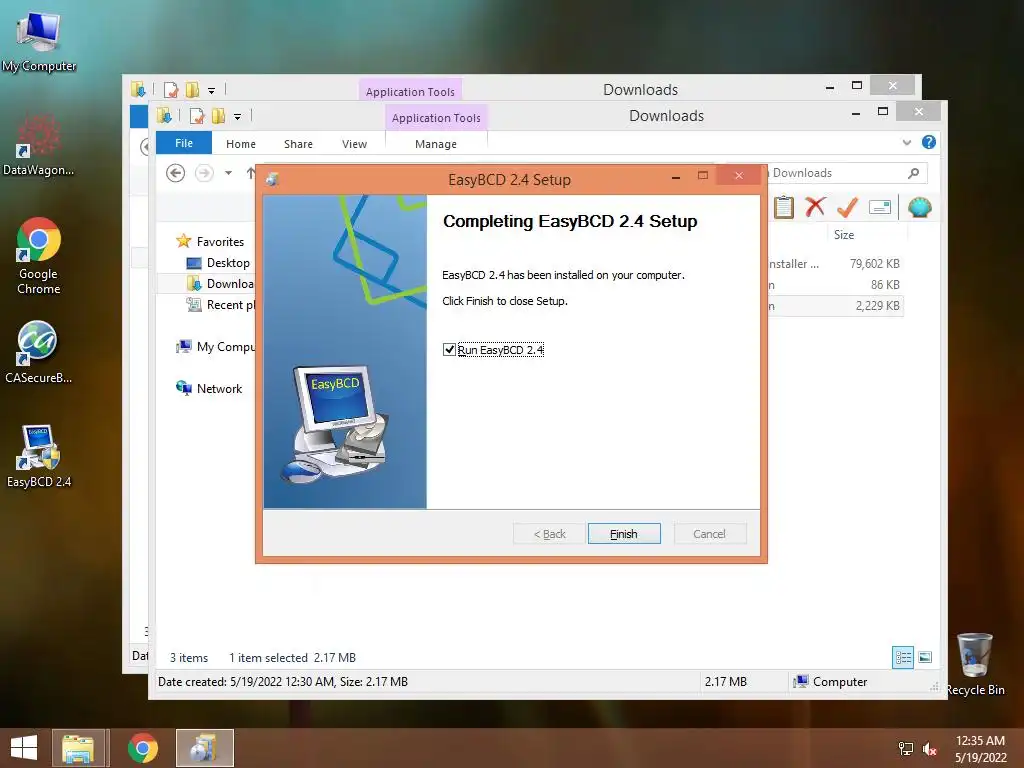1024x768 pixels.
Task: Open the CASecureB desktop shortcut
Action: (x=39, y=353)
